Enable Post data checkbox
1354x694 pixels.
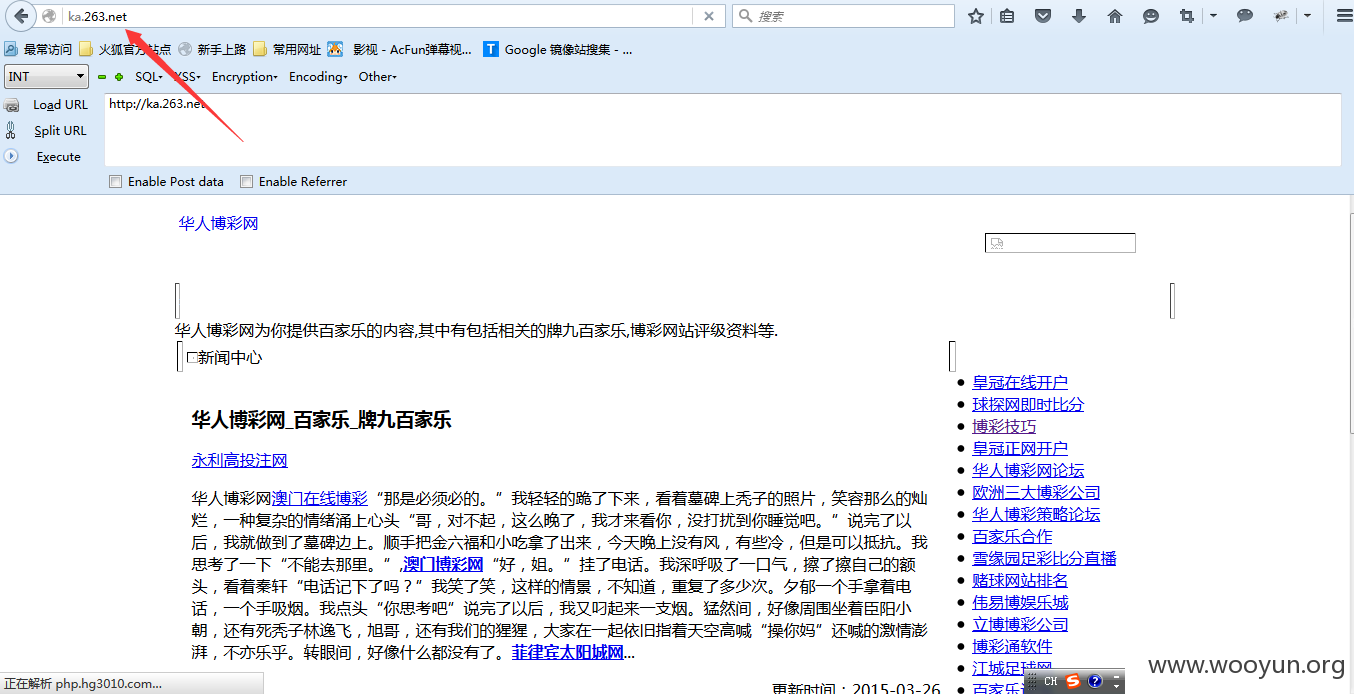115,182
